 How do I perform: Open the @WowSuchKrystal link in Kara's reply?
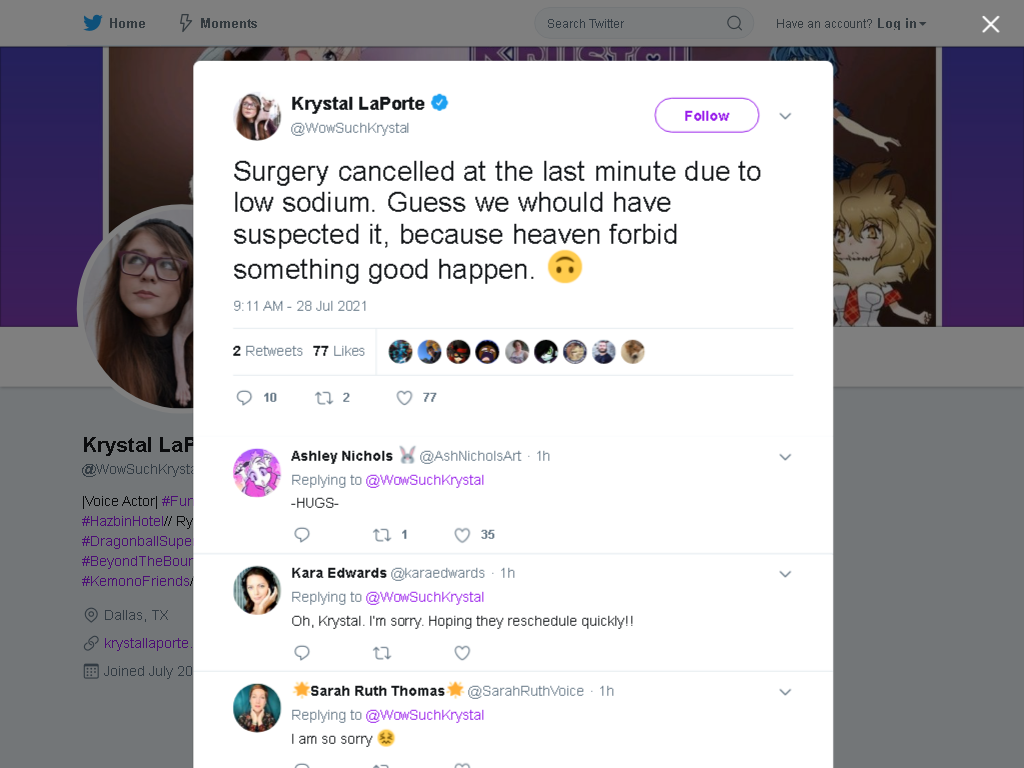pyautogui.click(x=424, y=597)
